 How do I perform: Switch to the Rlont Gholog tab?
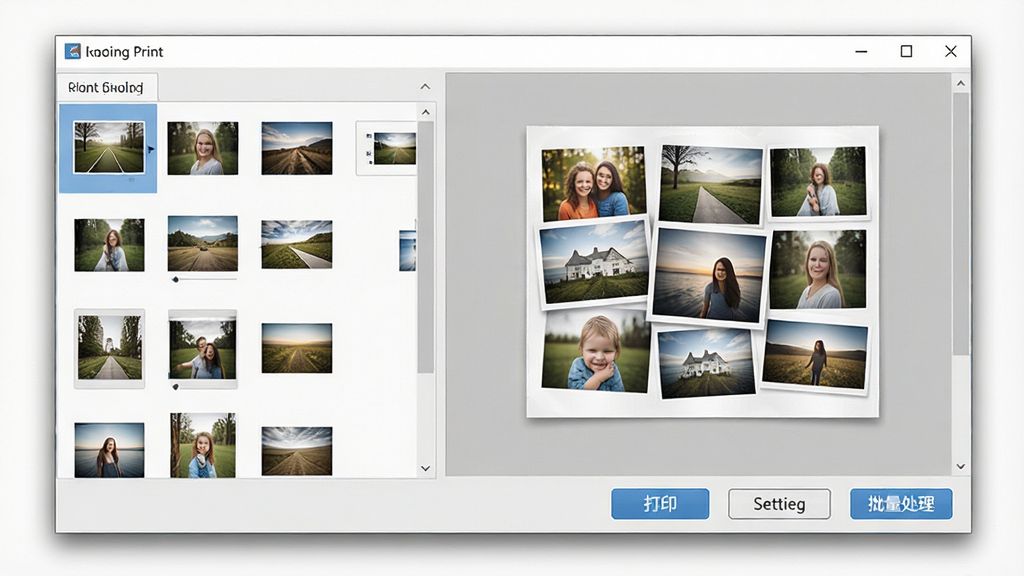click(106, 88)
